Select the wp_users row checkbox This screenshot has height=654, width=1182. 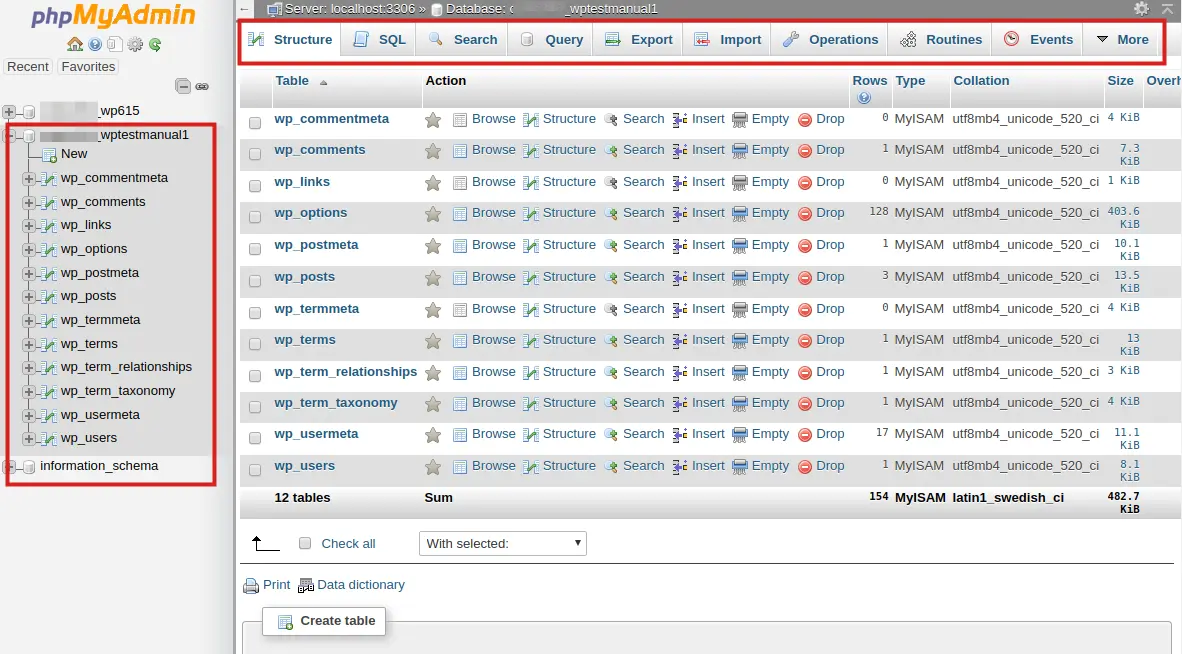tap(255, 470)
